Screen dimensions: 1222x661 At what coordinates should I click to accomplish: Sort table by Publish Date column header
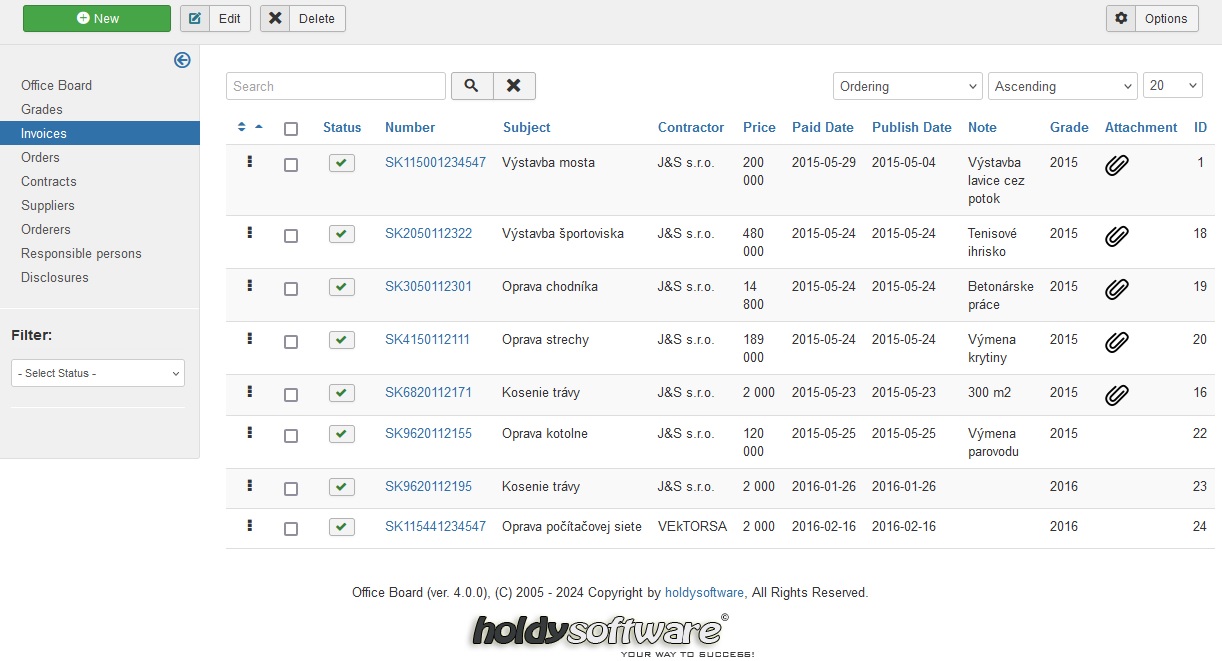click(x=912, y=127)
